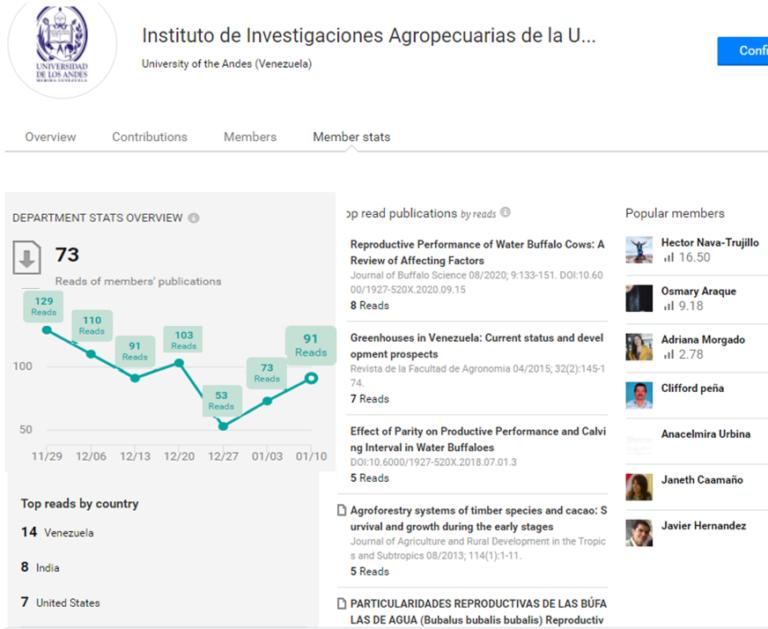Click Venezuela in top reads by country
The width and height of the screenshot is (768, 629).
[69, 533]
